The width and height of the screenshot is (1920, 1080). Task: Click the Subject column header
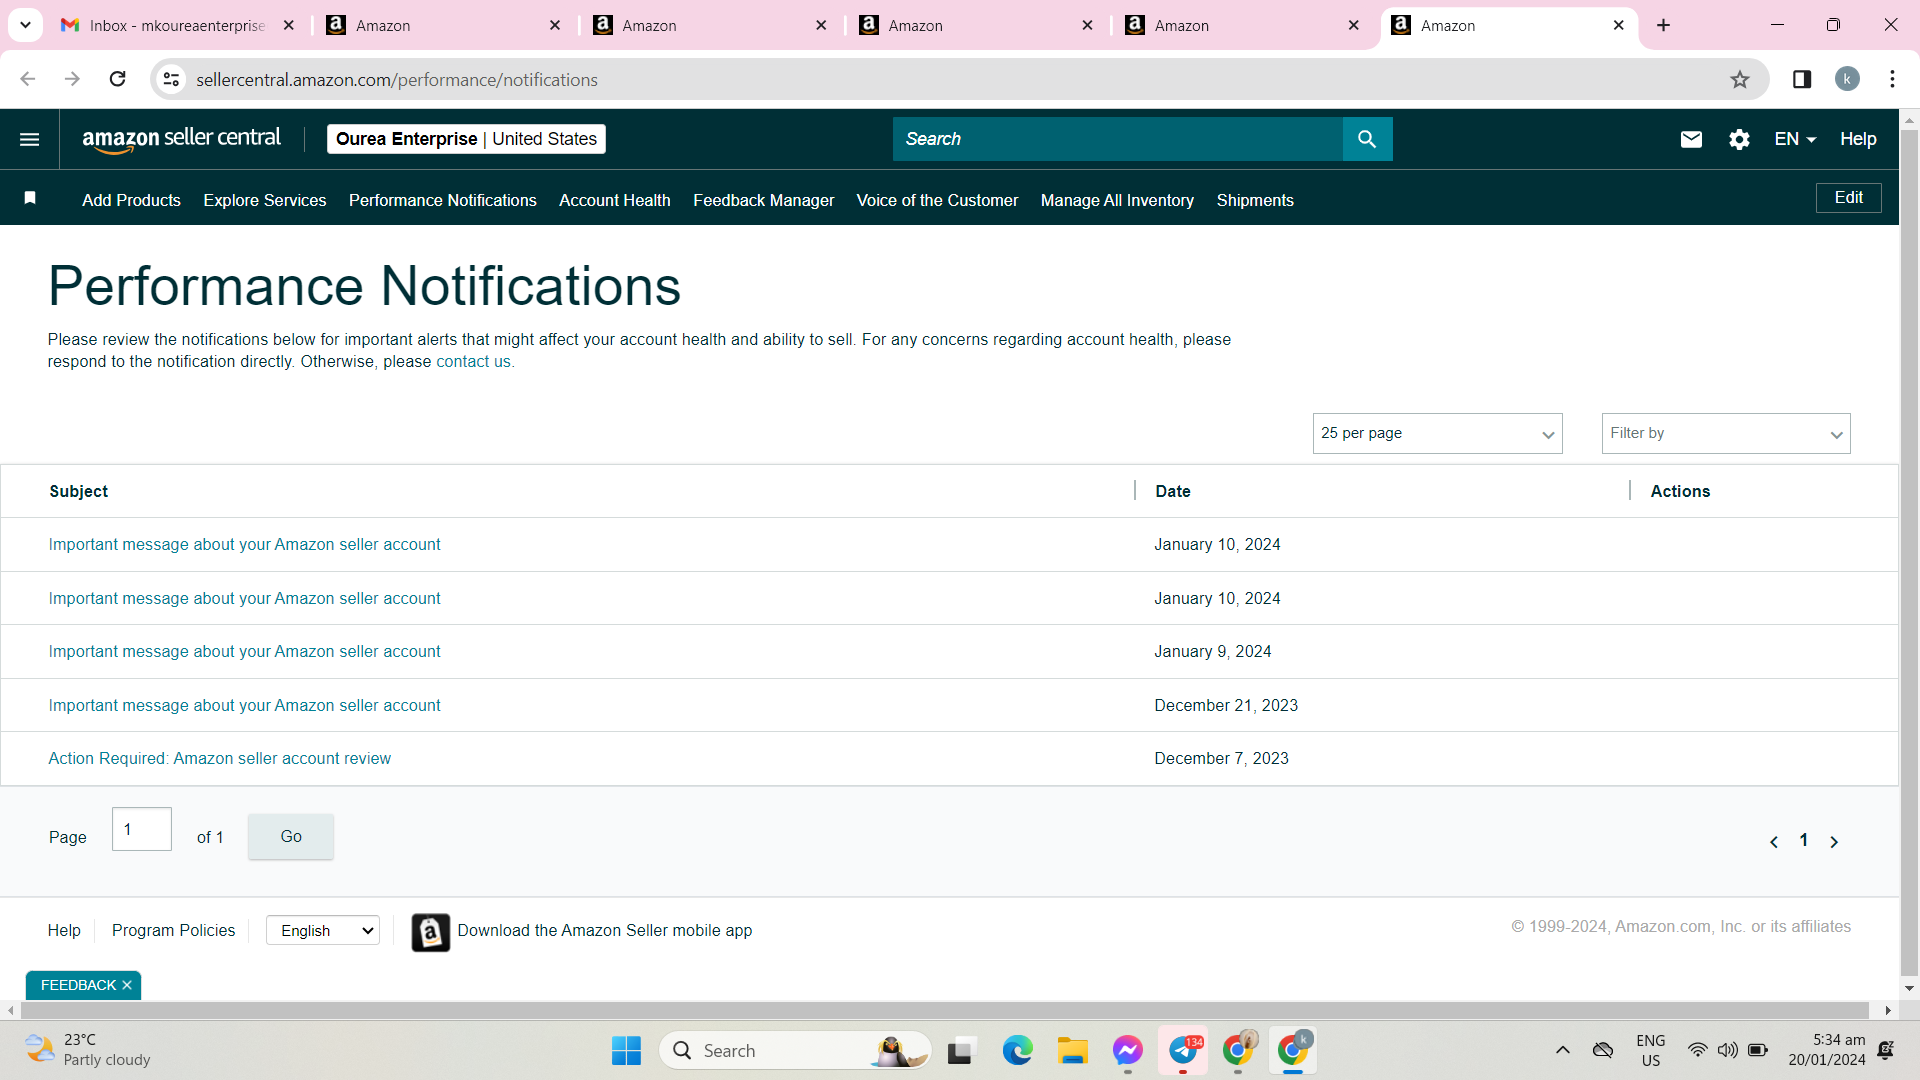point(78,492)
